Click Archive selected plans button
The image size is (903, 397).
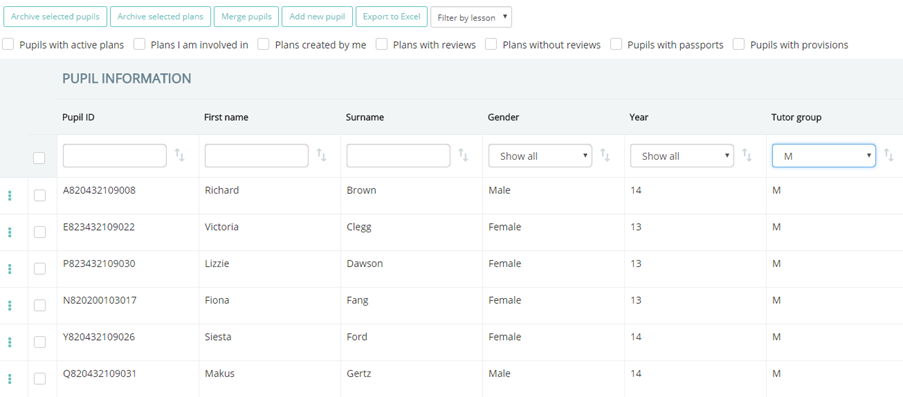tap(161, 17)
